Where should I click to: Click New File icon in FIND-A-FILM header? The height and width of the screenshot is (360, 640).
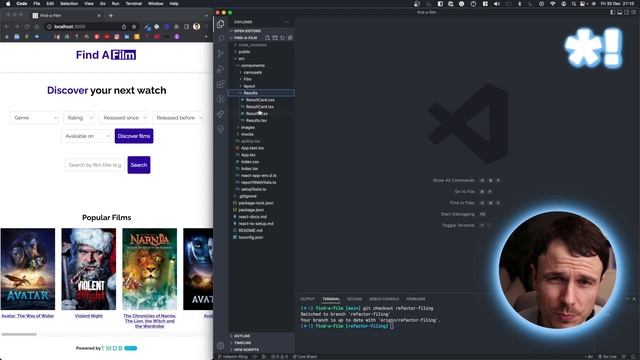(x=267, y=38)
